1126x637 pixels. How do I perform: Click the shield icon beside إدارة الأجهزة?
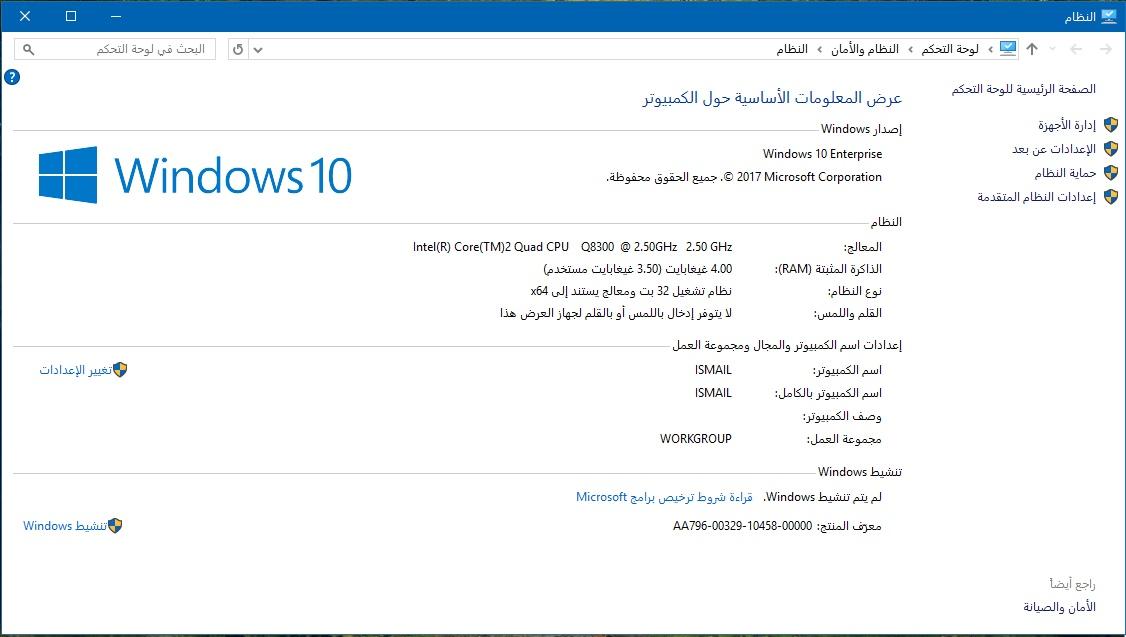click(1111, 125)
